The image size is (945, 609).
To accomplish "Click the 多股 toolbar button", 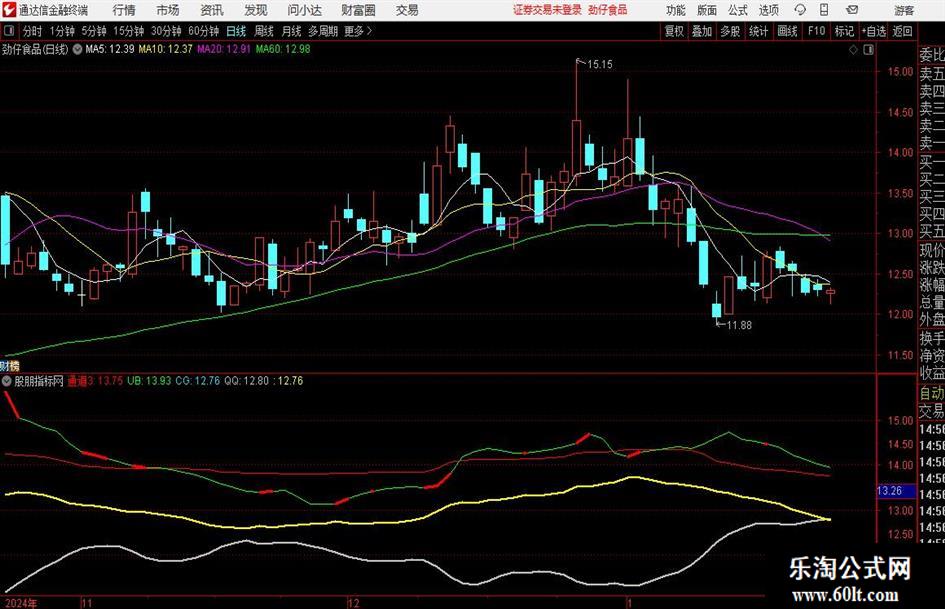I will pyautogui.click(x=730, y=31).
